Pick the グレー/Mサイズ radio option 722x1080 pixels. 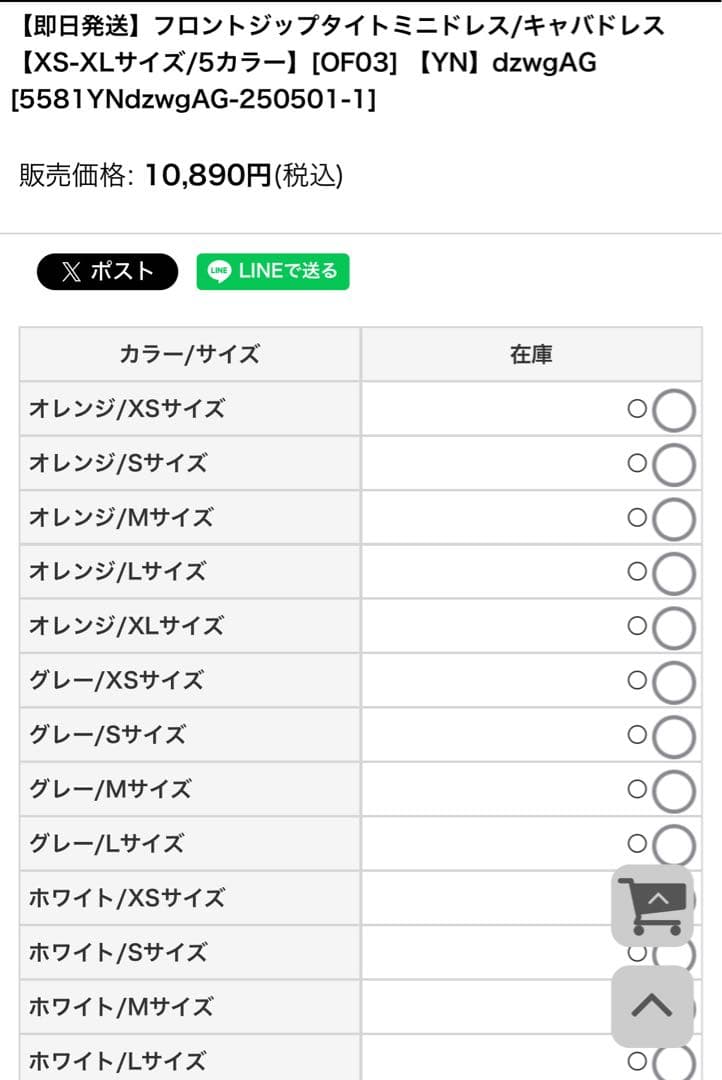pyautogui.click(x=674, y=790)
